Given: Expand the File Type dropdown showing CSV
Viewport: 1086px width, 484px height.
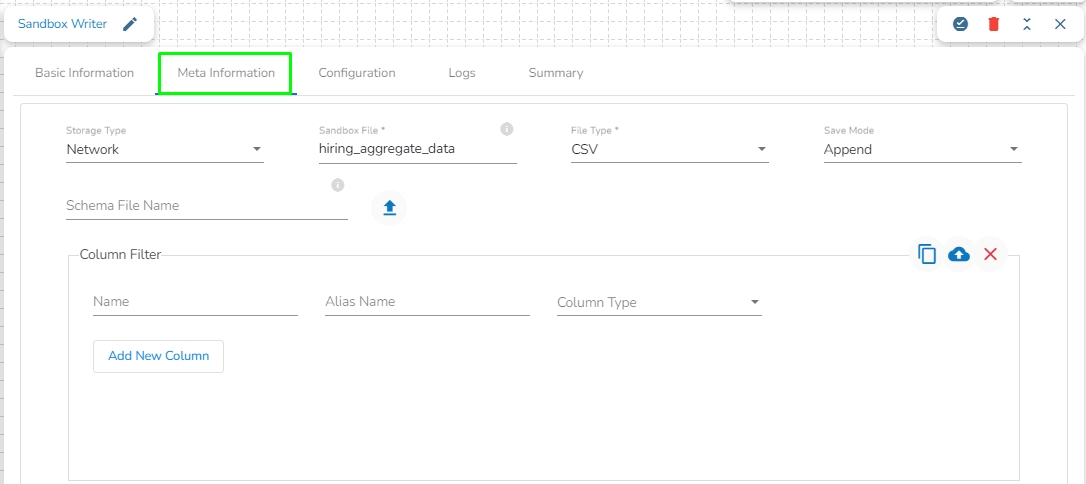Looking at the screenshot, I should coord(669,150).
